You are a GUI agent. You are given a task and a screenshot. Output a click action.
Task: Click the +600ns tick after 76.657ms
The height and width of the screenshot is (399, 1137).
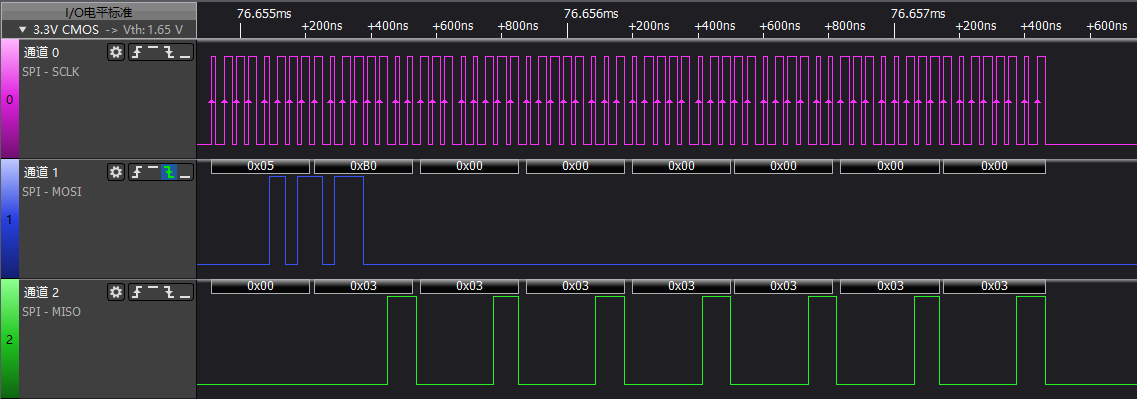(1107, 25)
